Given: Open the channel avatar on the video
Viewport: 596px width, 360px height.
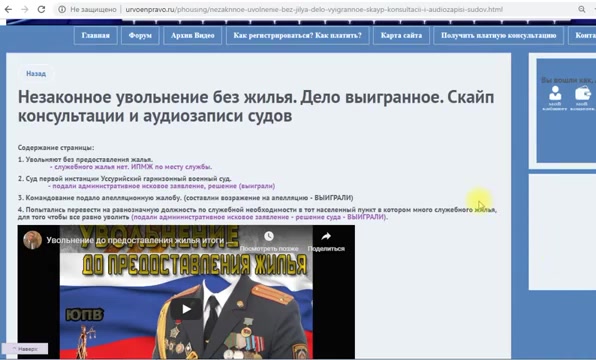Looking at the screenshot, I should coord(32,240).
